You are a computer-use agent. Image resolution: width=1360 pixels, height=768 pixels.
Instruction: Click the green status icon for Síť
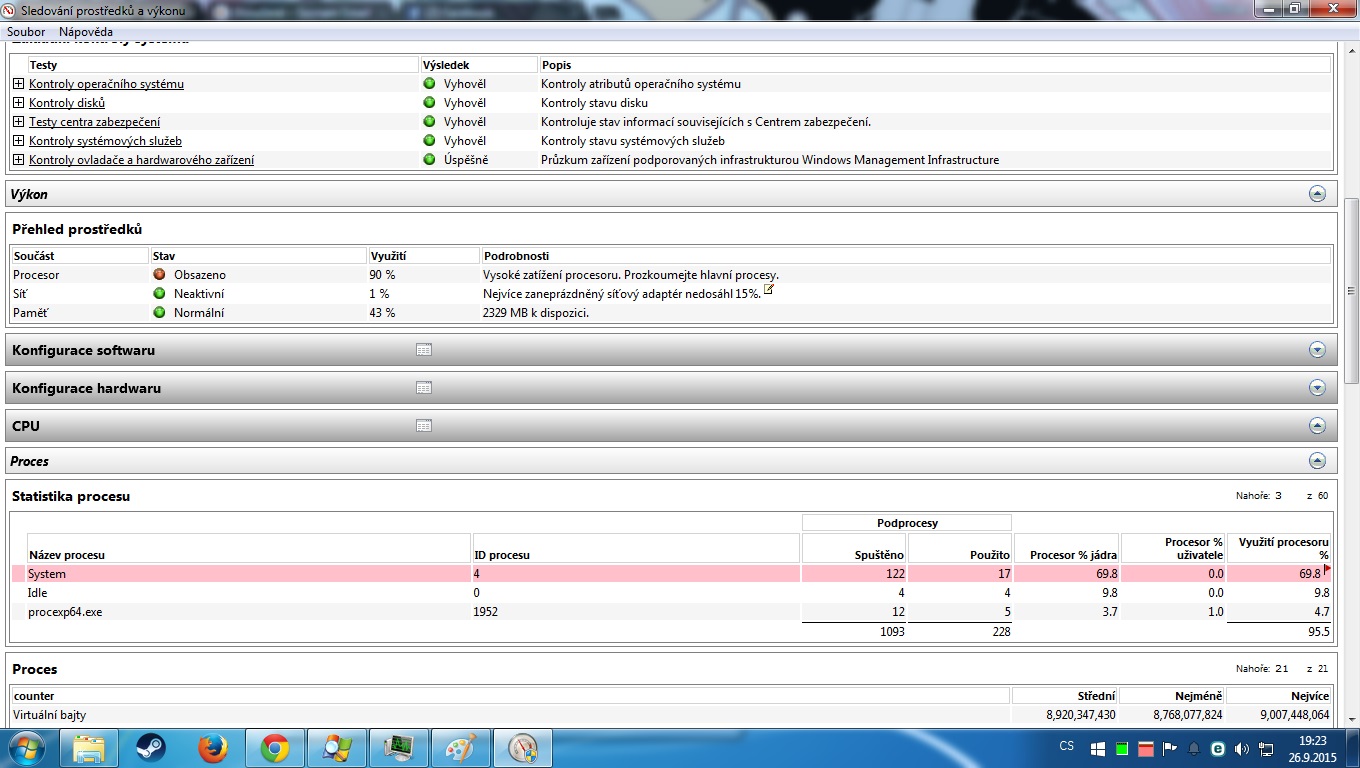point(159,293)
